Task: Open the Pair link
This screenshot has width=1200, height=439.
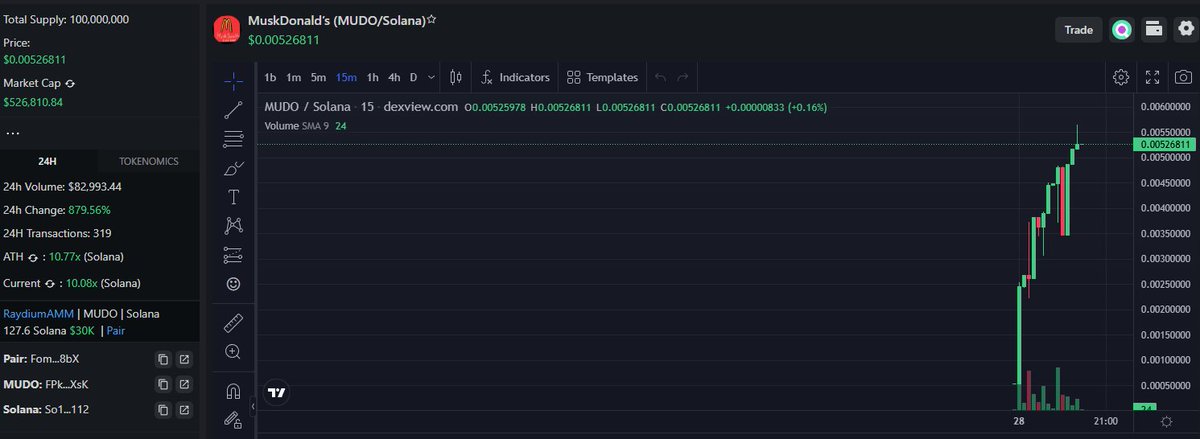Action: pyautogui.click(x=116, y=330)
